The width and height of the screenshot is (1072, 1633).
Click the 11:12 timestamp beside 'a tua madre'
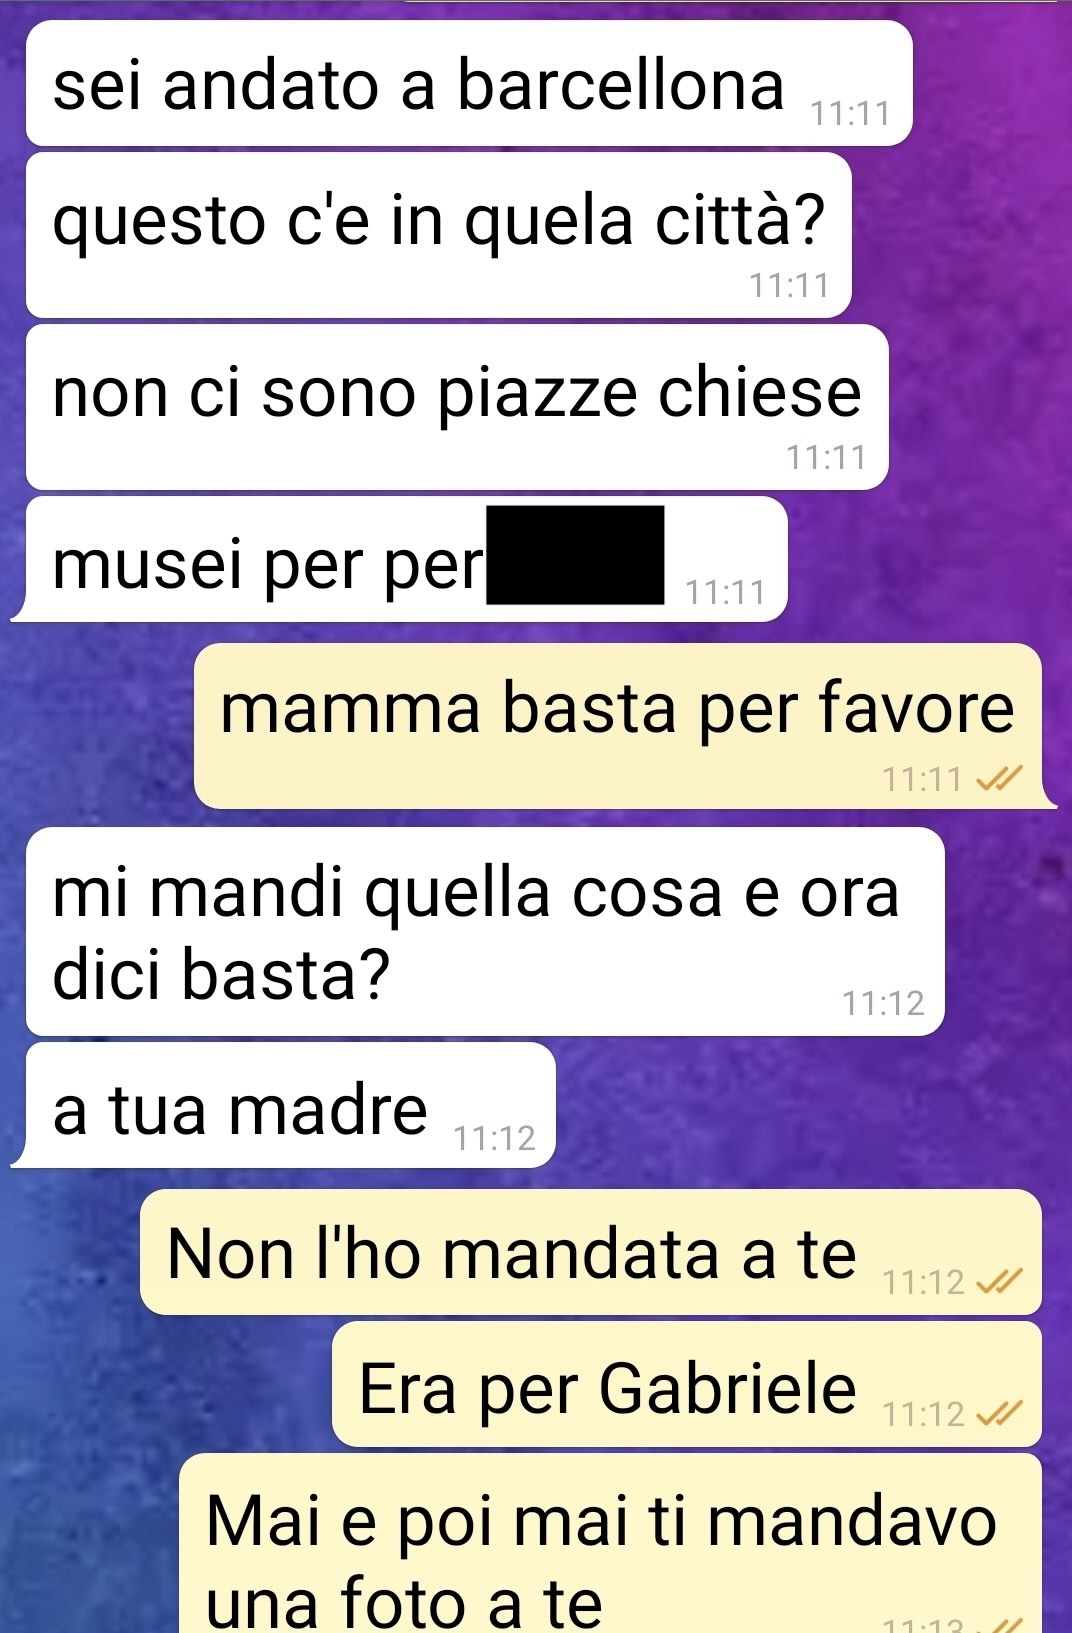[x=495, y=1138]
